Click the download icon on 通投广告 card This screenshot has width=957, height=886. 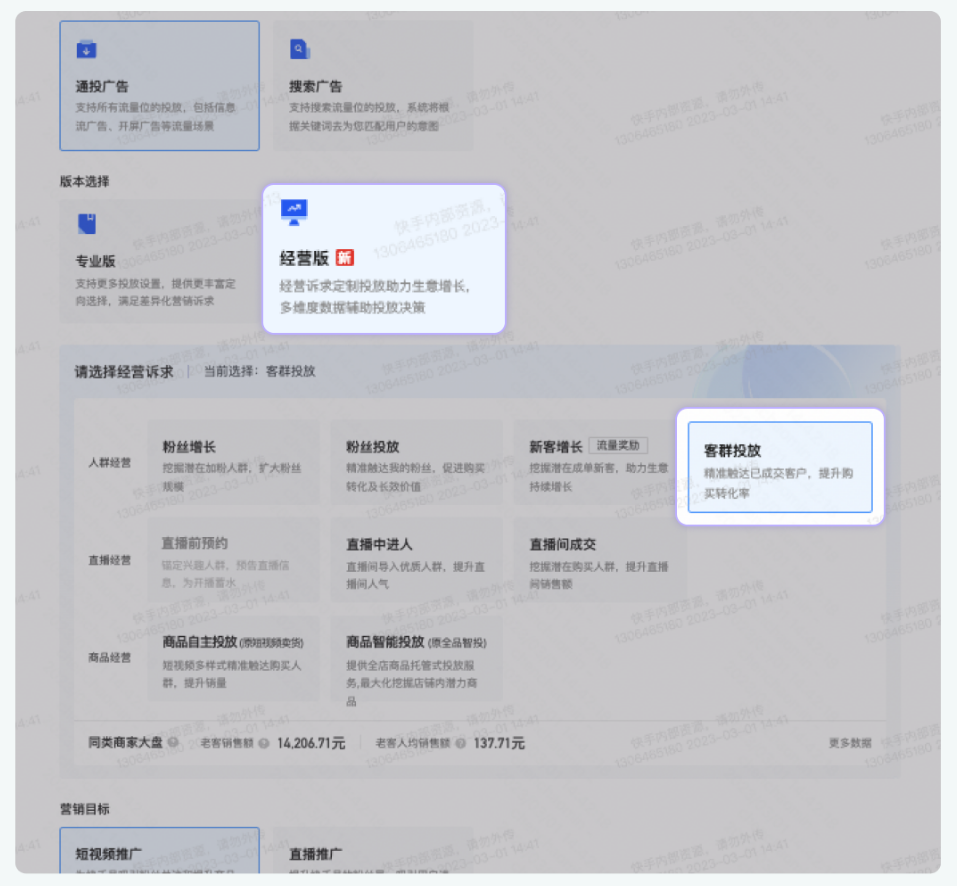click(88, 48)
